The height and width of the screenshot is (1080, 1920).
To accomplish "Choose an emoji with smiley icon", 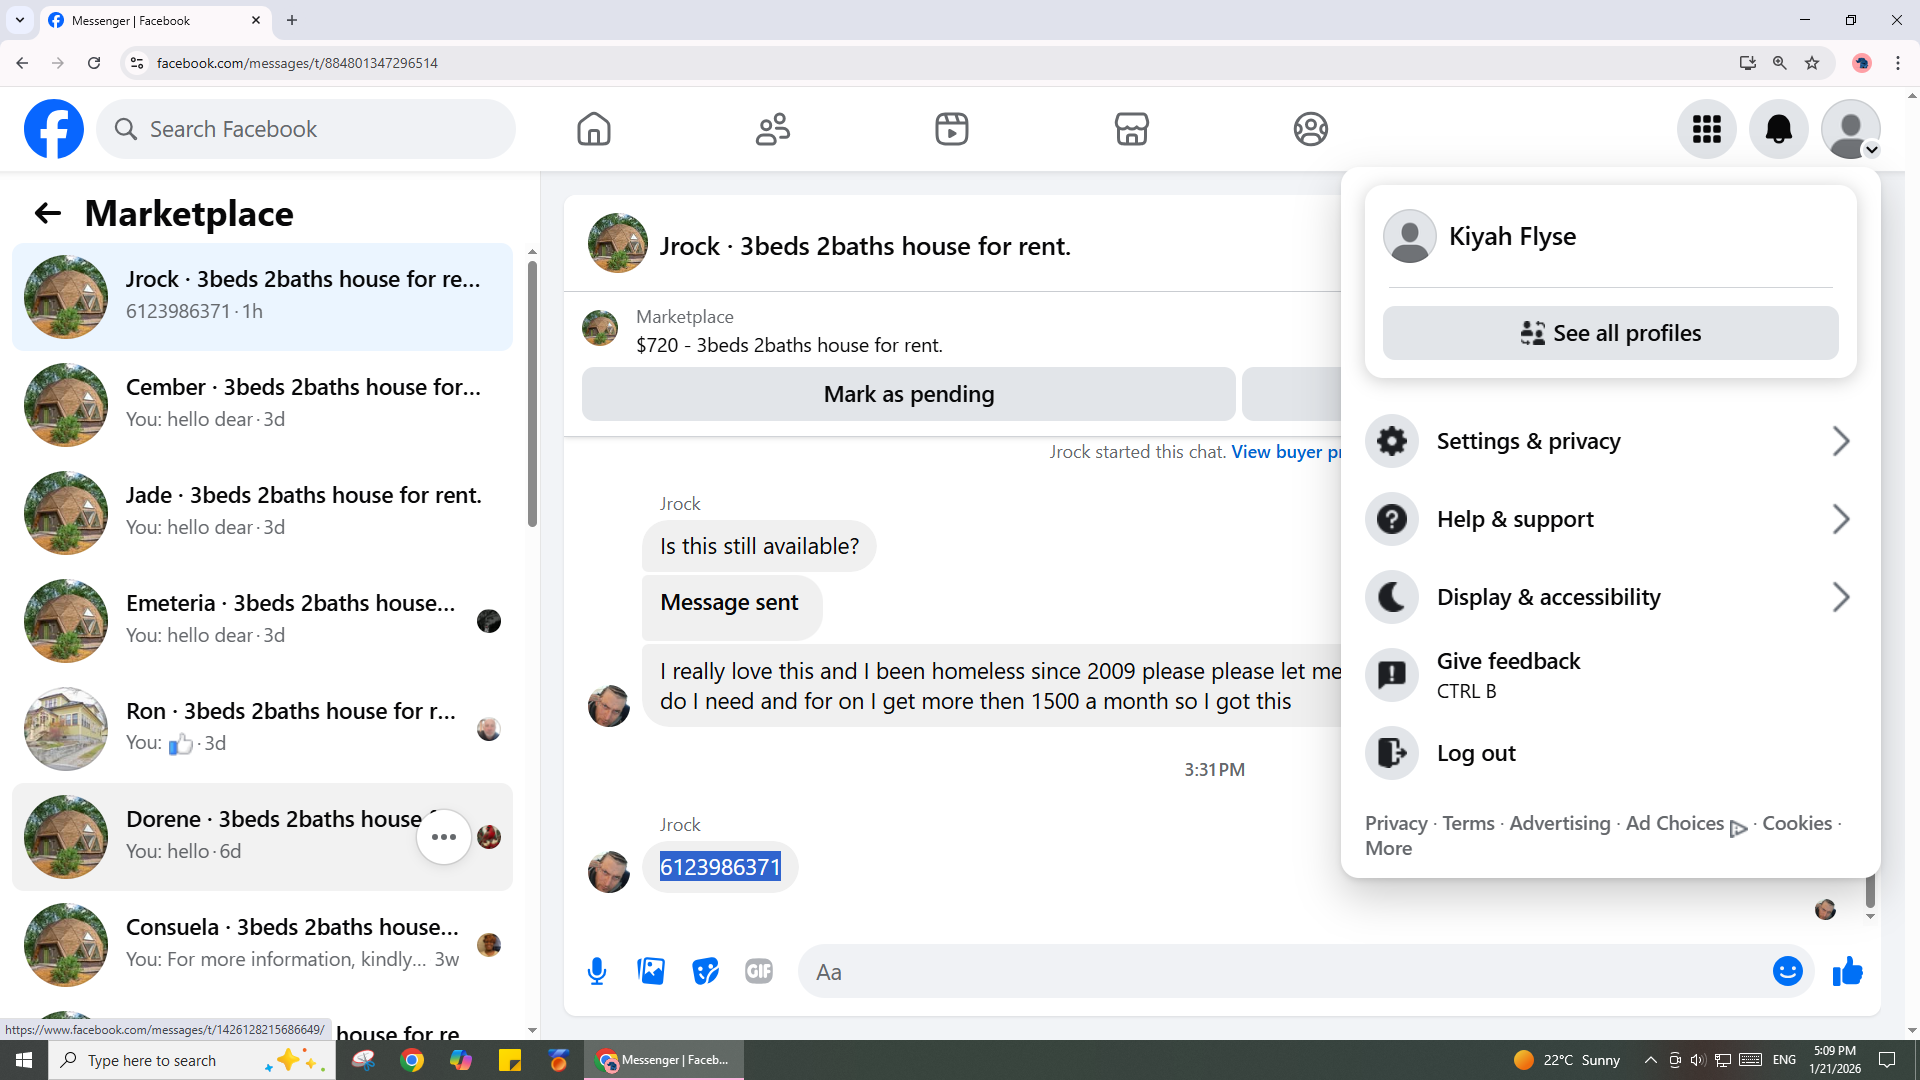I will (1787, 971).
